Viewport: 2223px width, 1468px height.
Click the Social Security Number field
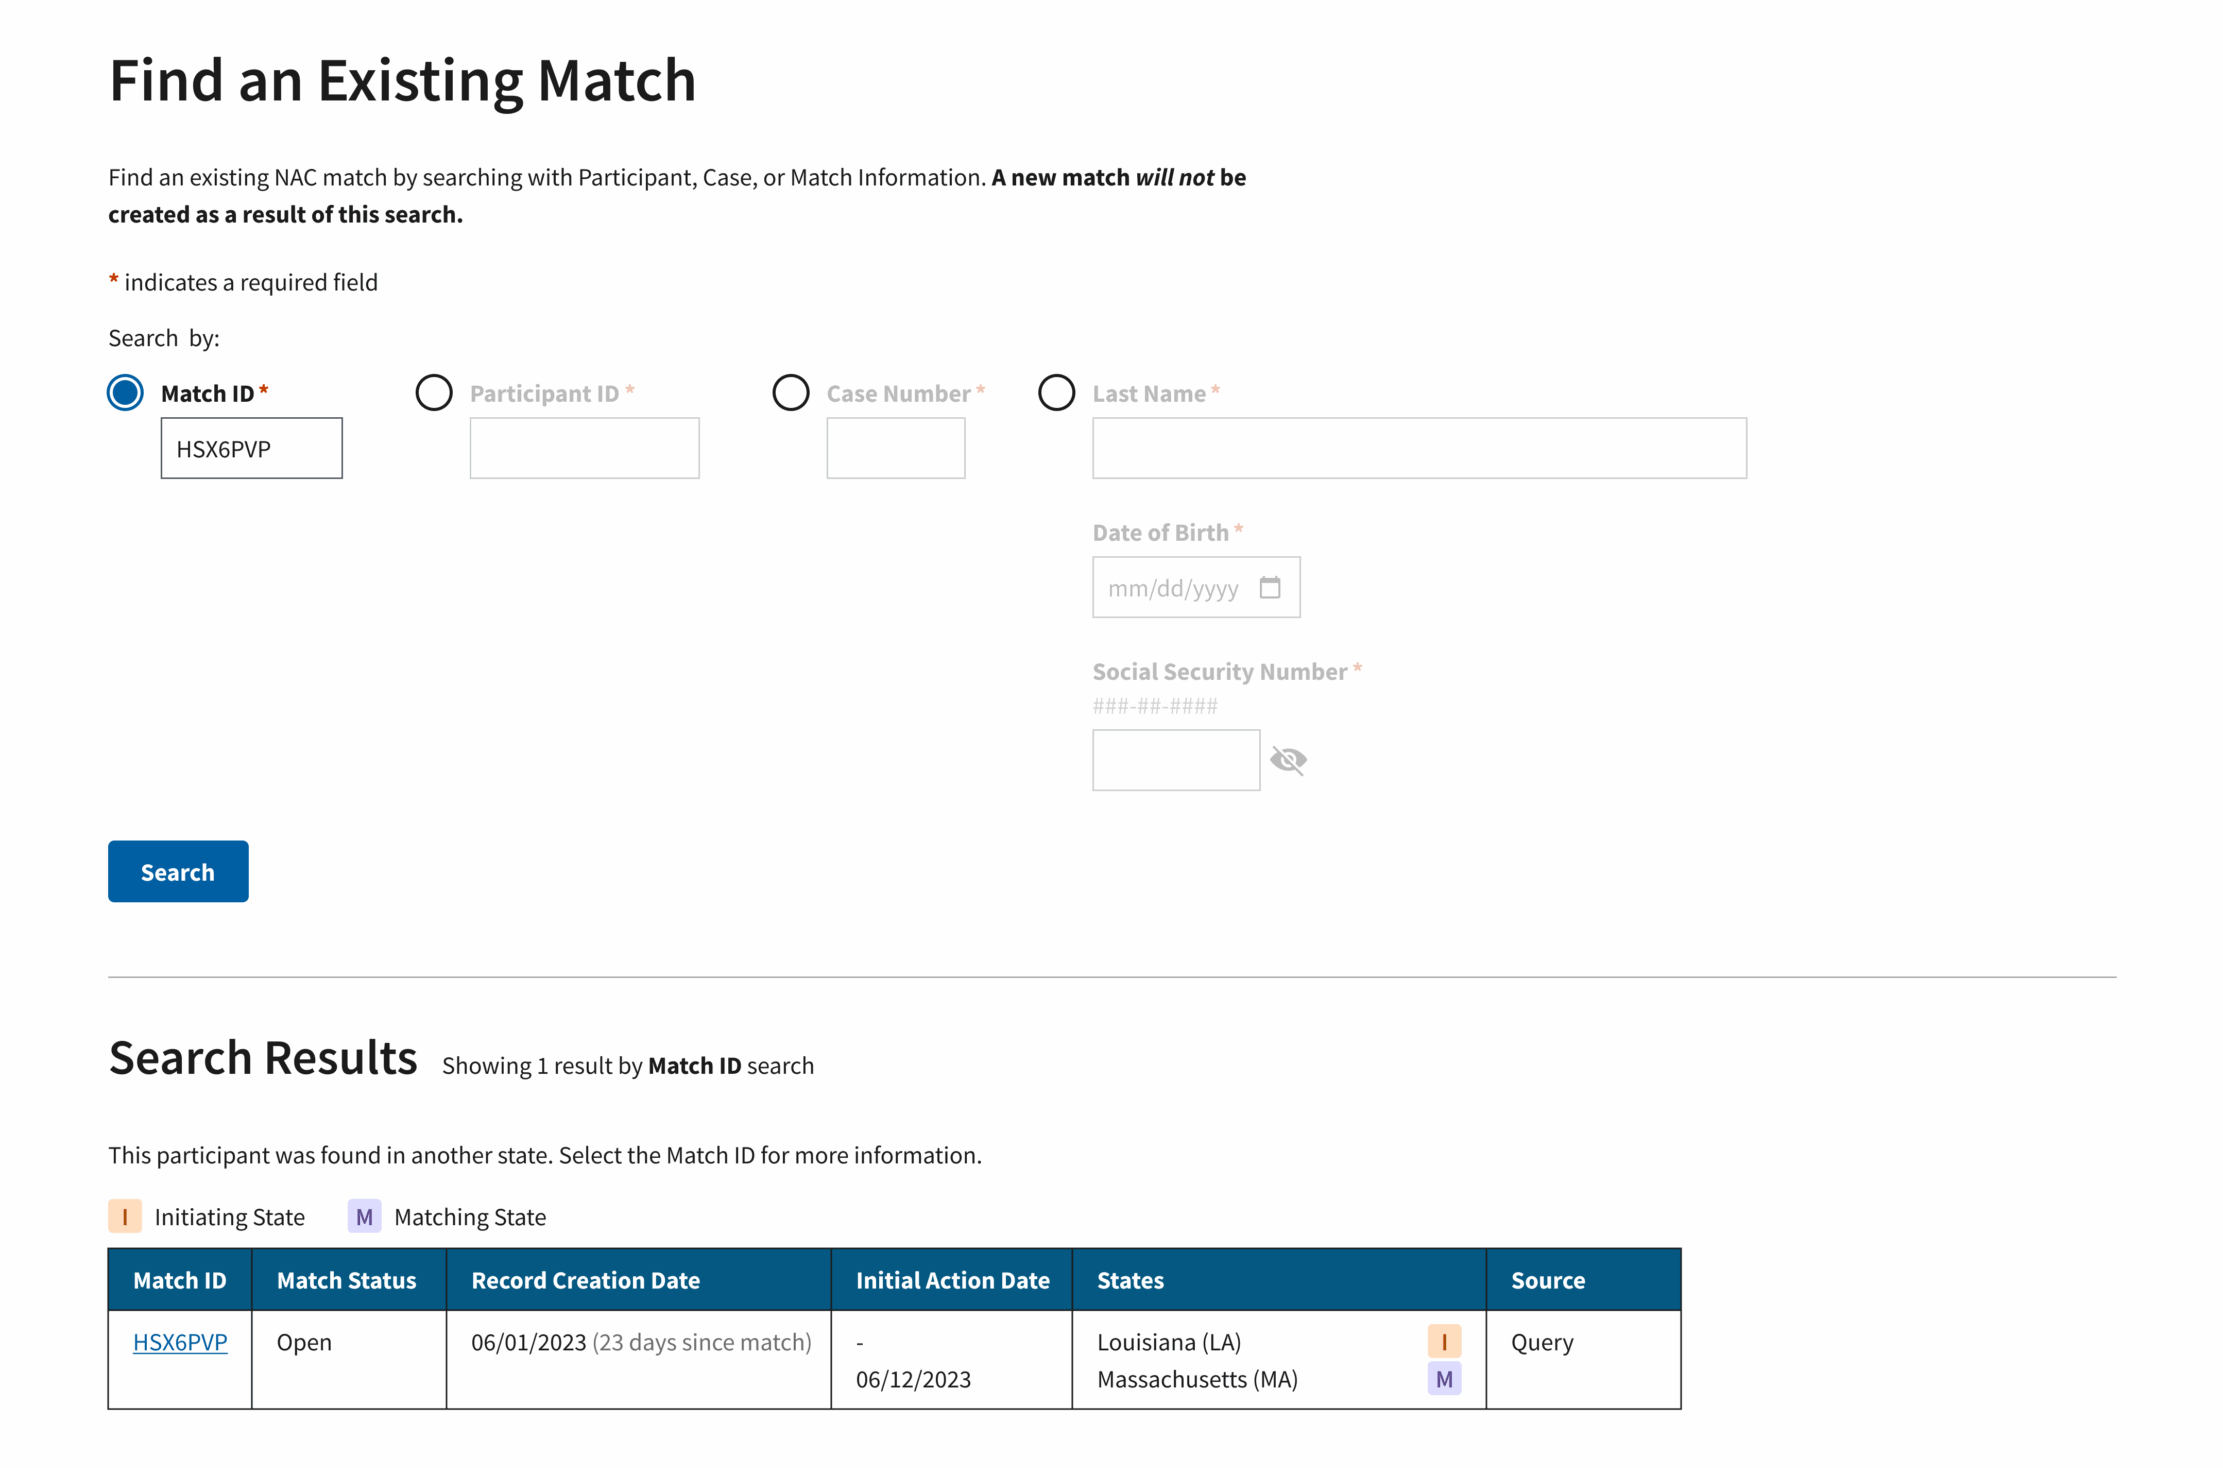1176,760
